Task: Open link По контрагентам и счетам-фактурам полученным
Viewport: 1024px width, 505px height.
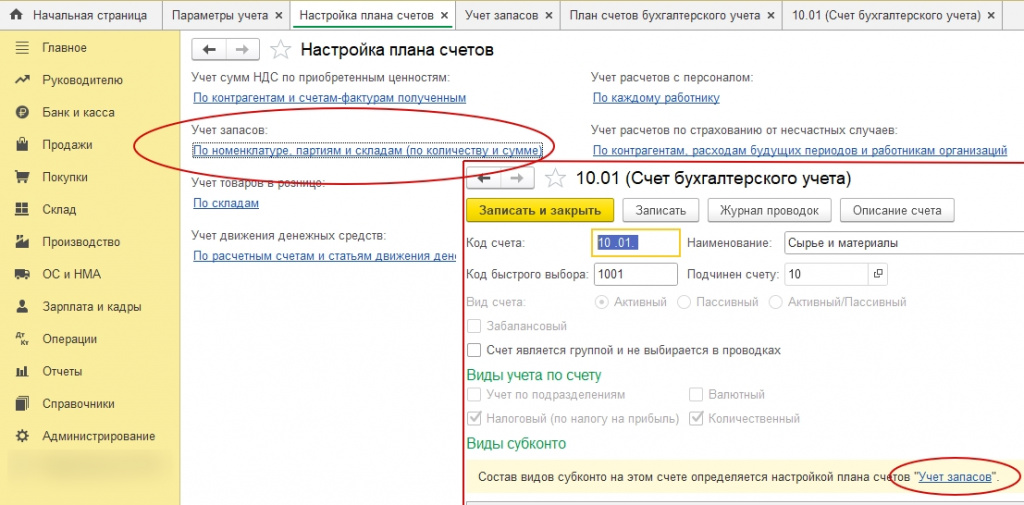Action: [x=330, y=98]
